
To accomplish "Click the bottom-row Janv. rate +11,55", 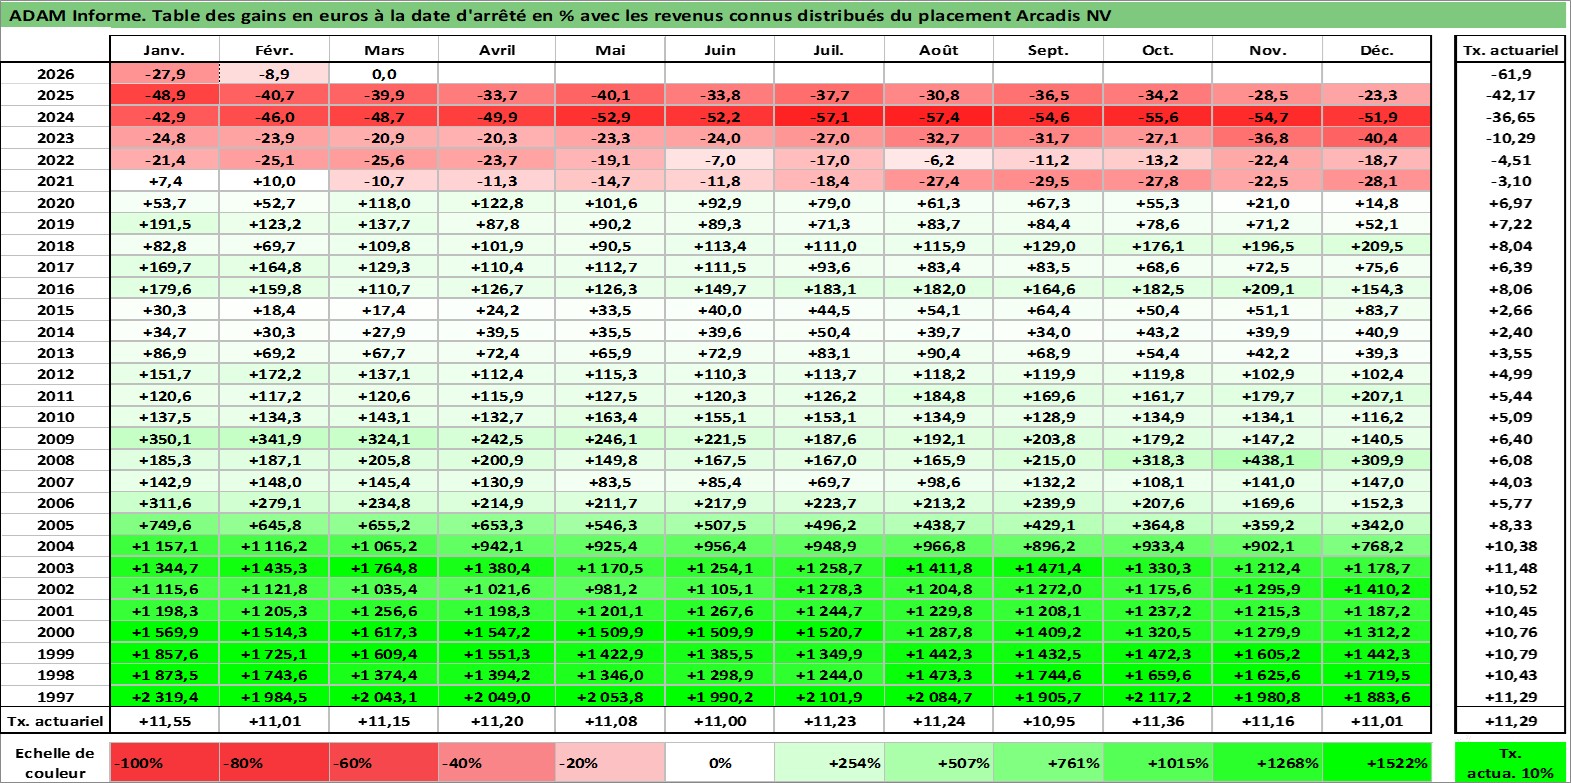I will pos(164,721).
